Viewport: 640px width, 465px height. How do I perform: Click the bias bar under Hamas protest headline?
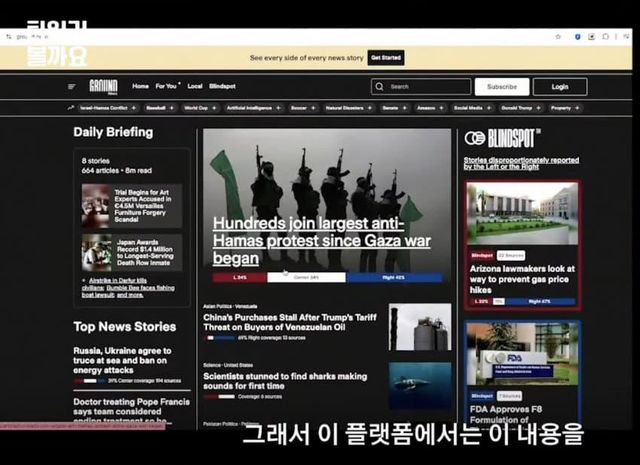click(327, 277)
